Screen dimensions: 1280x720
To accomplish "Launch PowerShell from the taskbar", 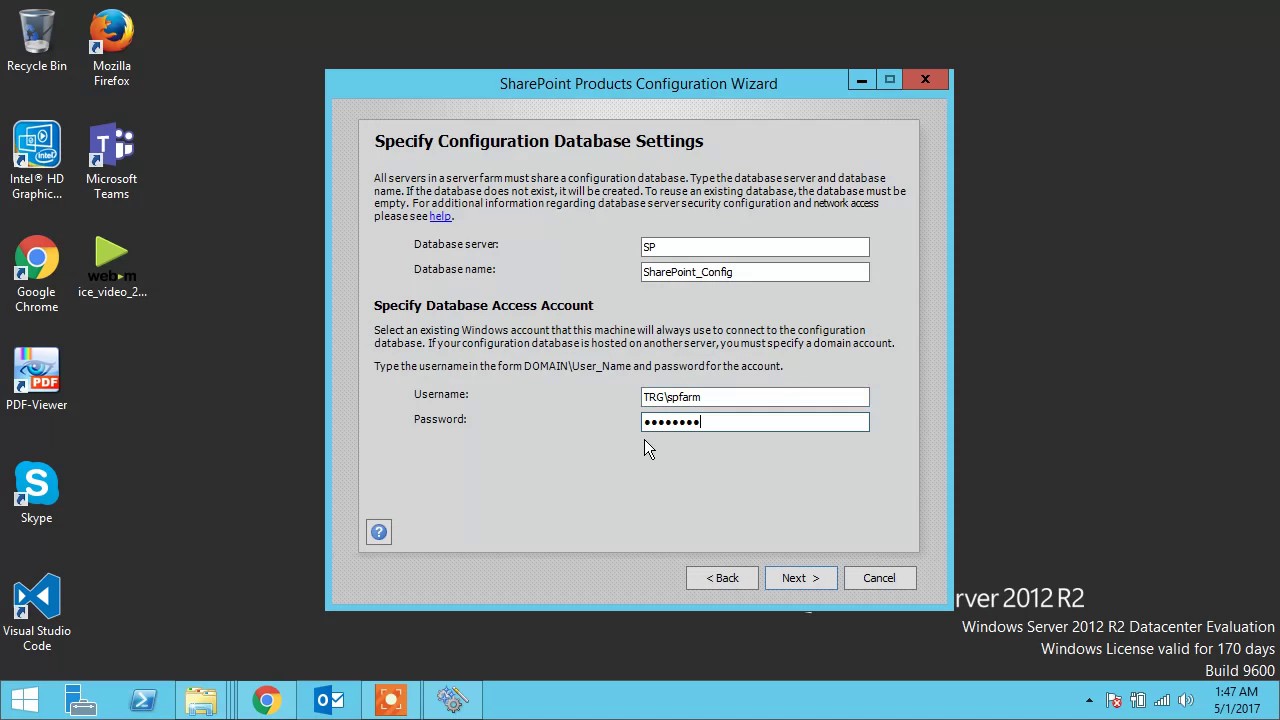I will pos(143,700).
